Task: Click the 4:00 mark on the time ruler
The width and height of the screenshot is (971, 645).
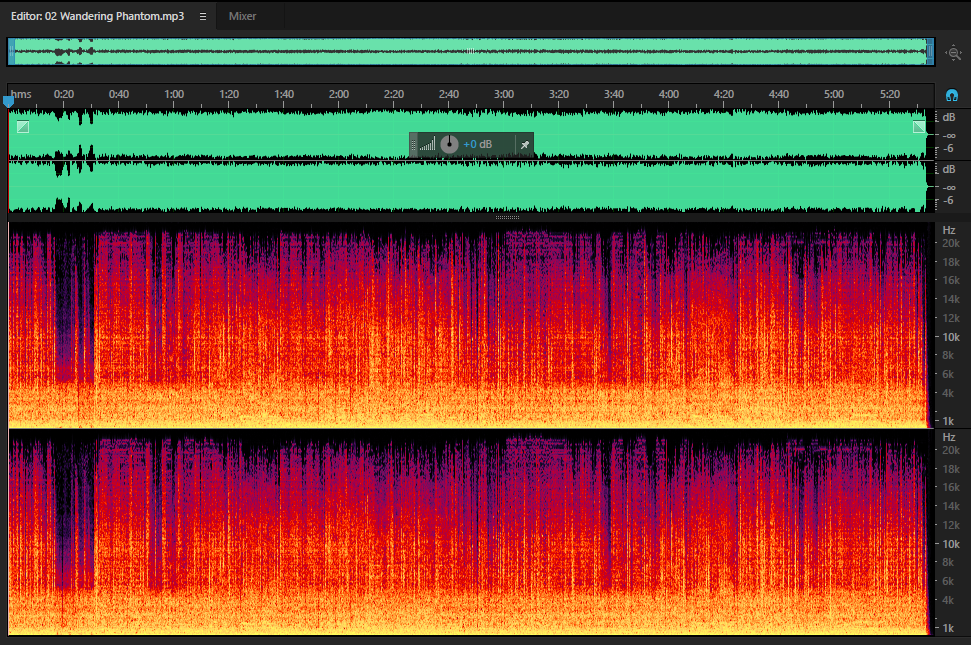Action: 669,94
